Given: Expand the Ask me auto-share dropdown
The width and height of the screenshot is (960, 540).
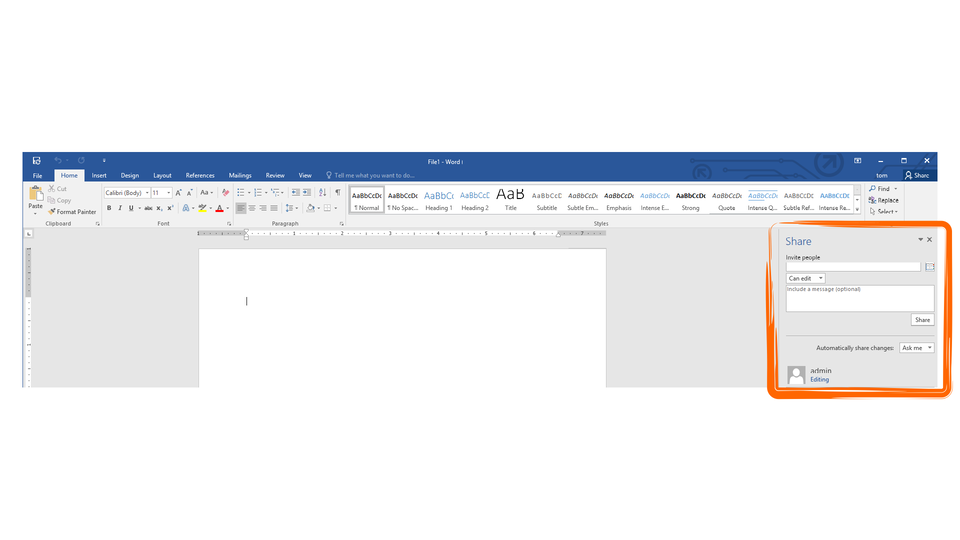Looking at the screenshot, I should [916, 348].
